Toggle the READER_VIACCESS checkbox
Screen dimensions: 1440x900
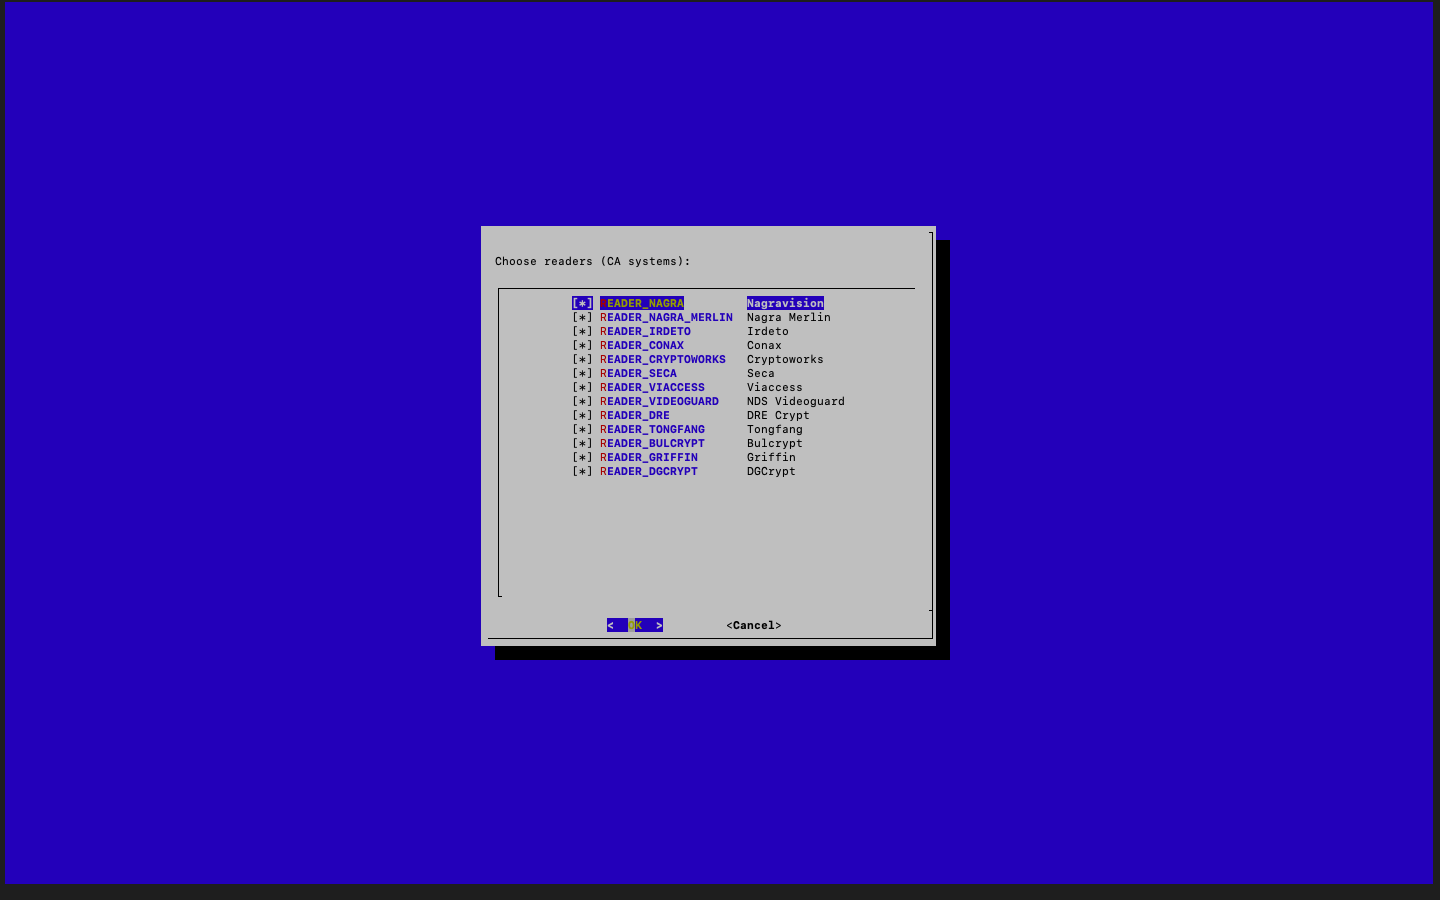tap(582, 387)
